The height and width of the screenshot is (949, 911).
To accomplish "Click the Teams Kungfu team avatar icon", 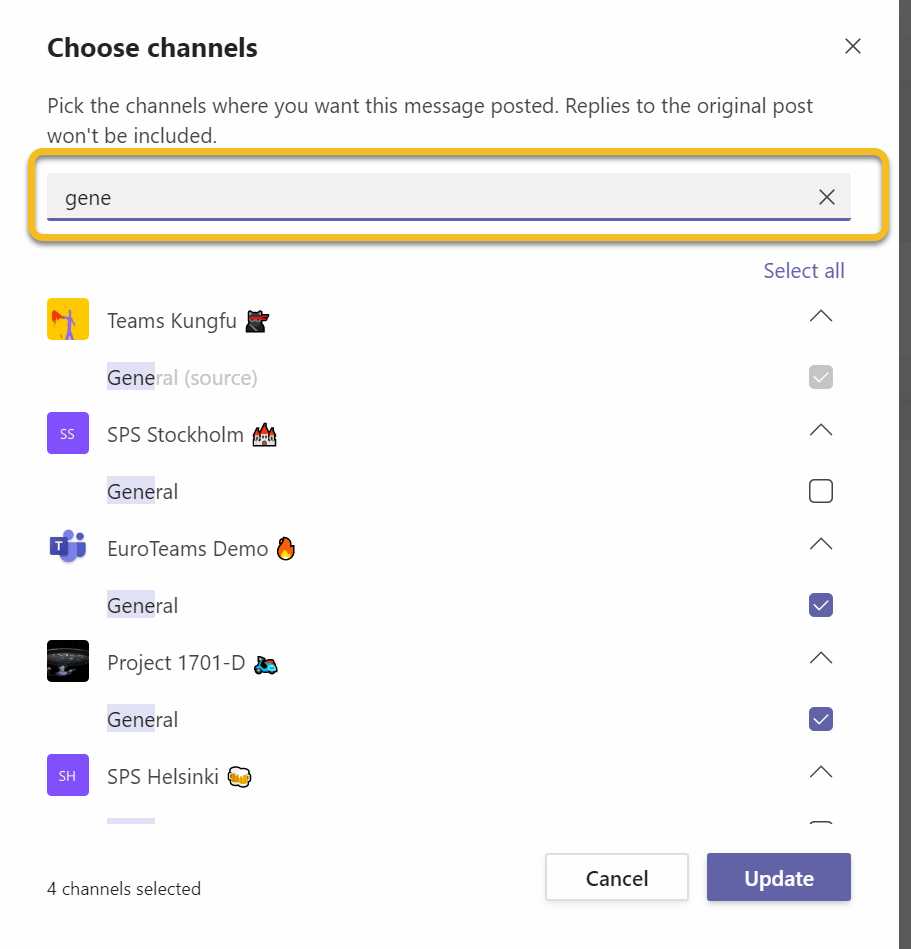I will coord(68,320).
